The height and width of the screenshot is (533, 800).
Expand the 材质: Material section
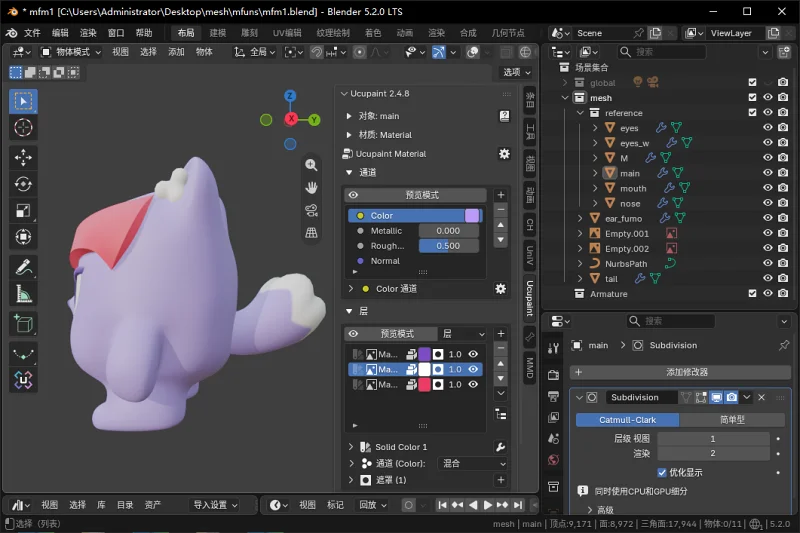pos(349,135)
